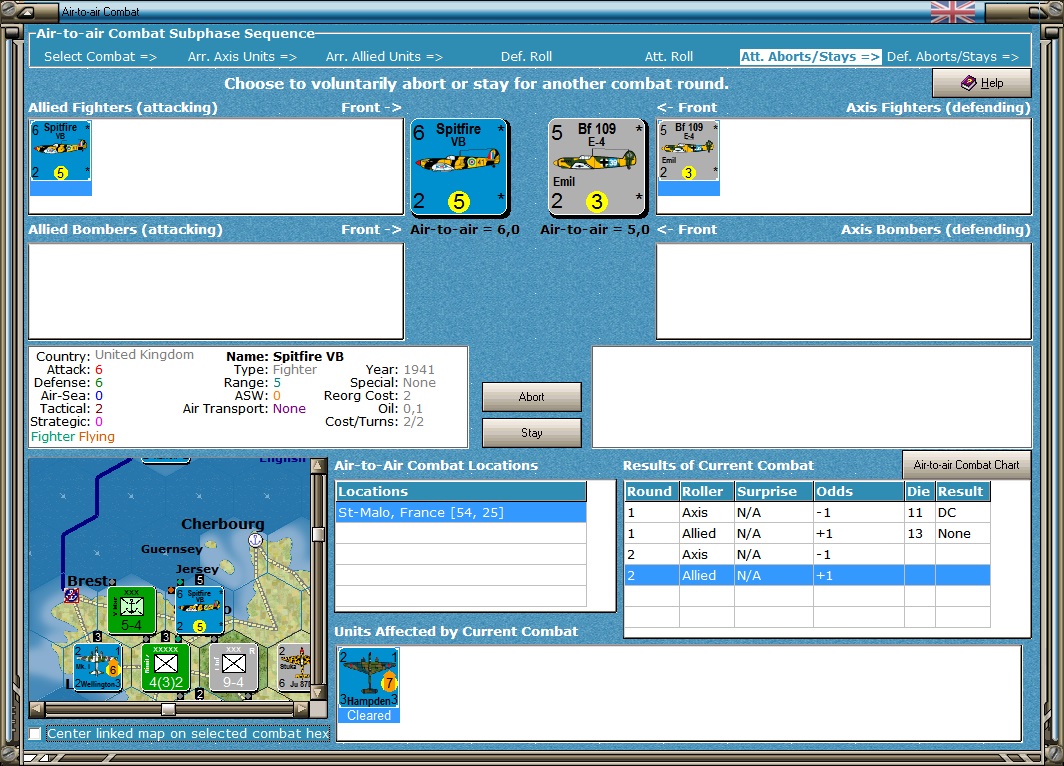Click the Fighter Flying status text
The image size is (1064, 766).
[x=73, y=436]
